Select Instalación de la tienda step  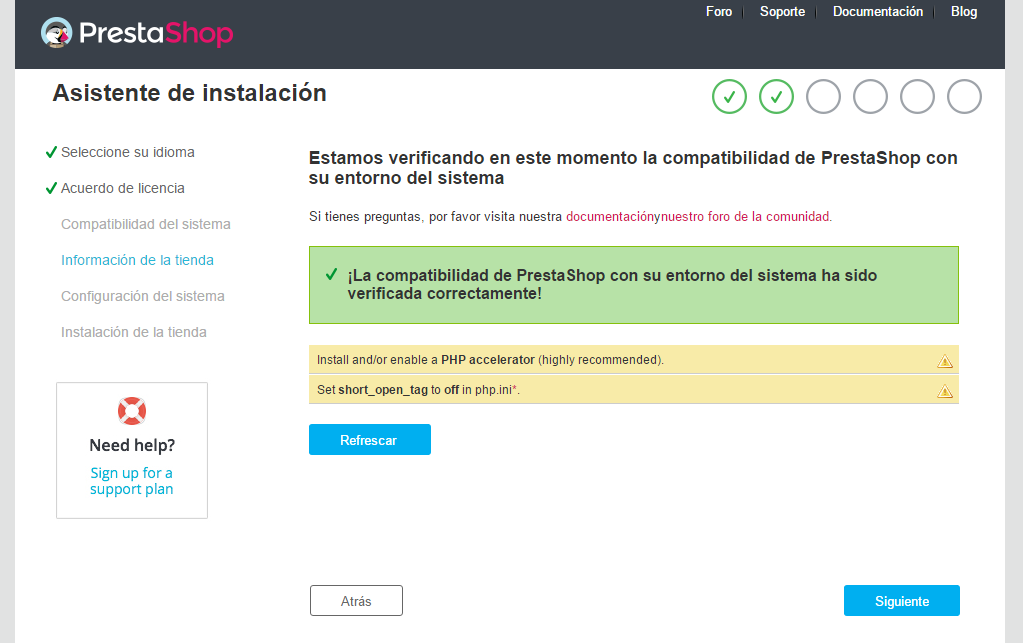(133, 332)
